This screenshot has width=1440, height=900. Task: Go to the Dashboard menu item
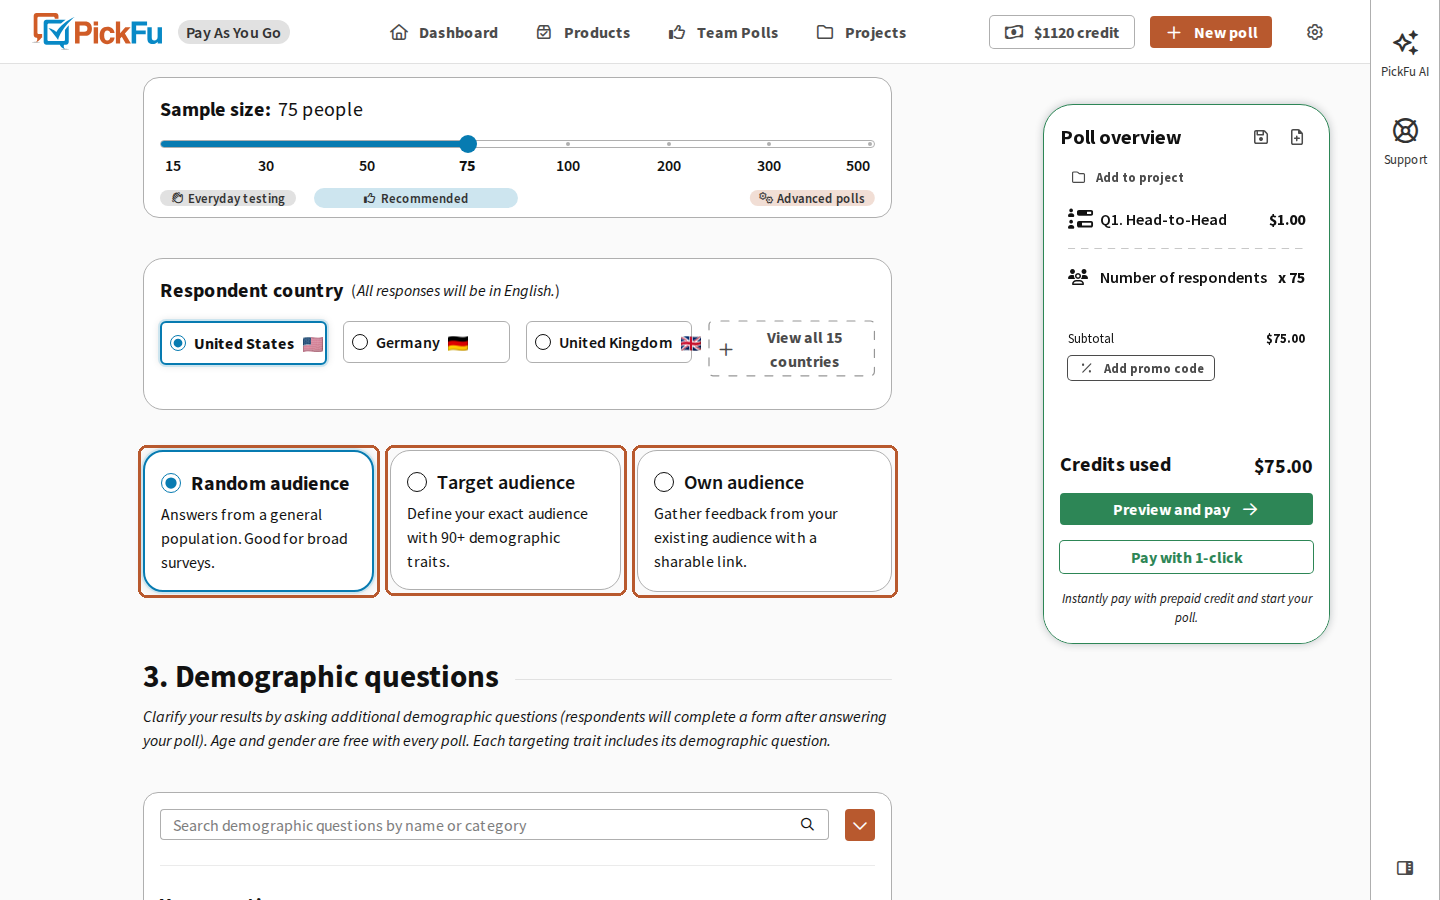[x=444, y=32]
